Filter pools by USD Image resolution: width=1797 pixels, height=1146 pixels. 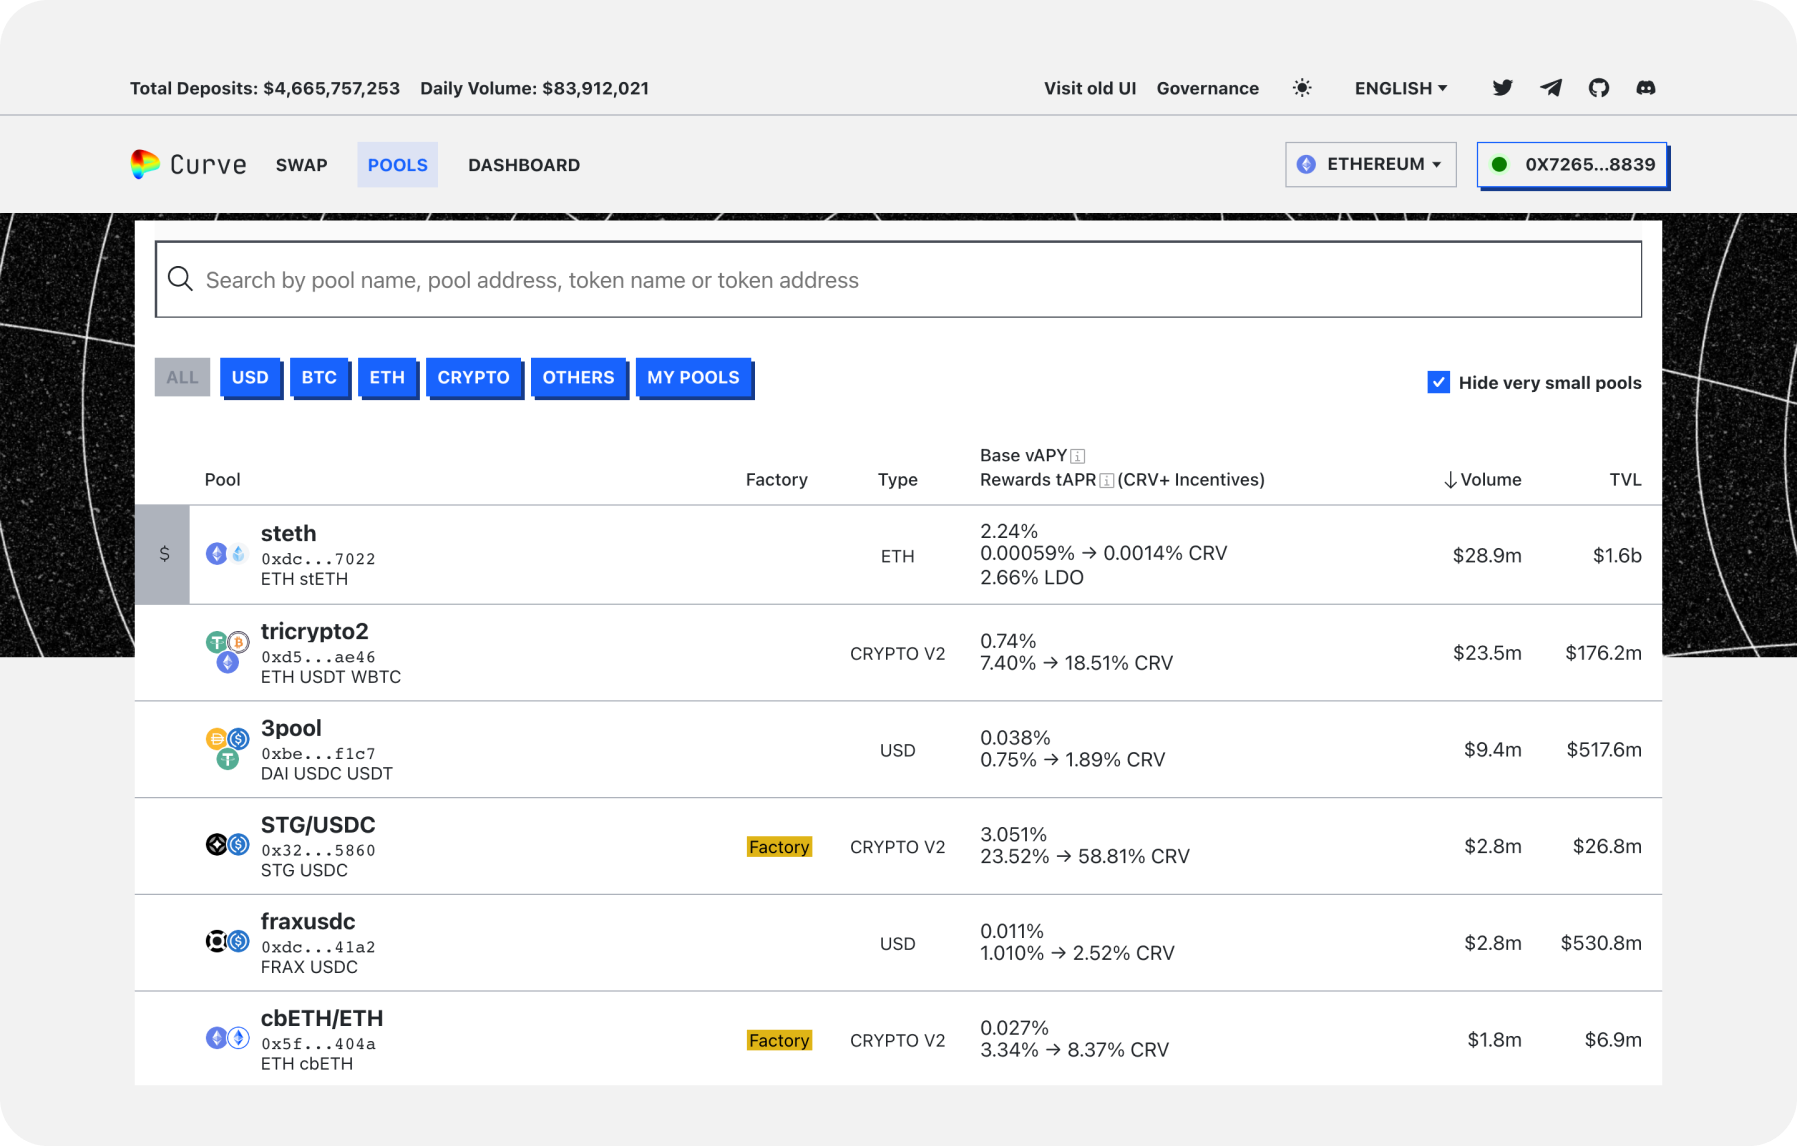[x=250, y=377]
